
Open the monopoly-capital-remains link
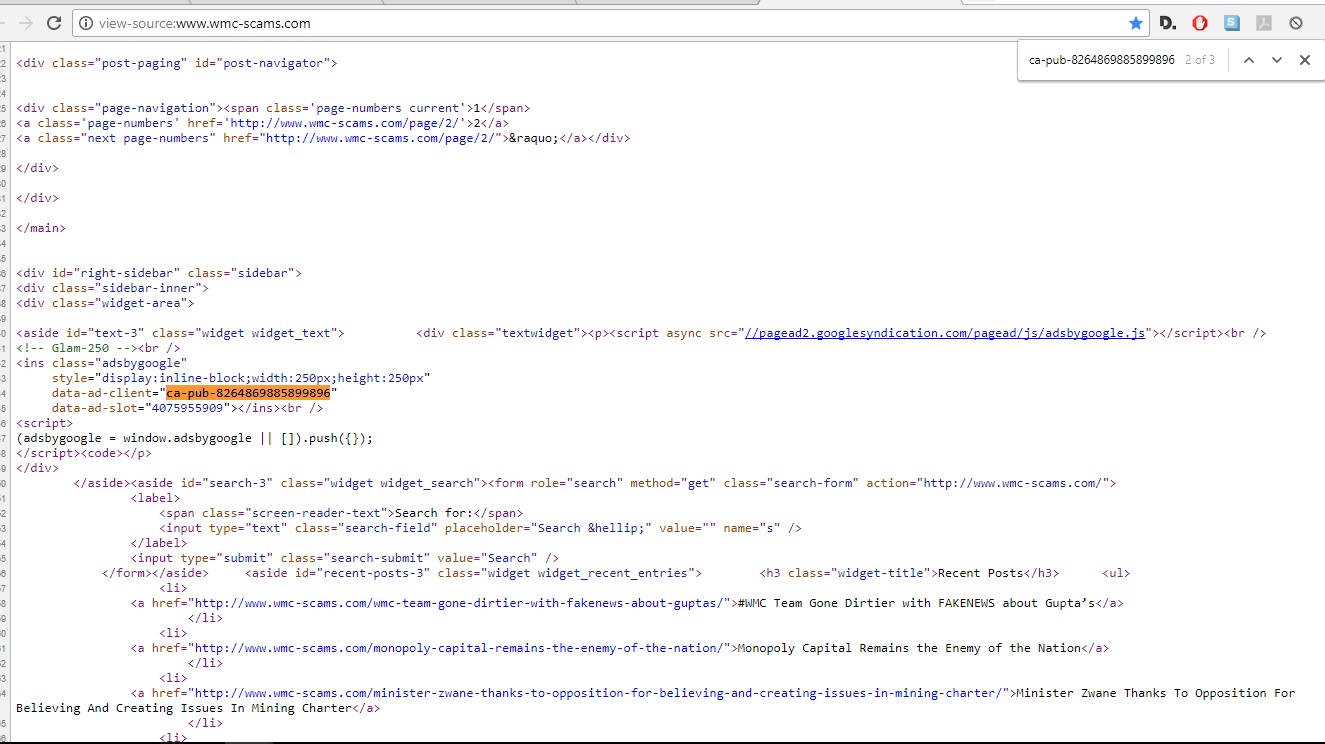point(458,648)
